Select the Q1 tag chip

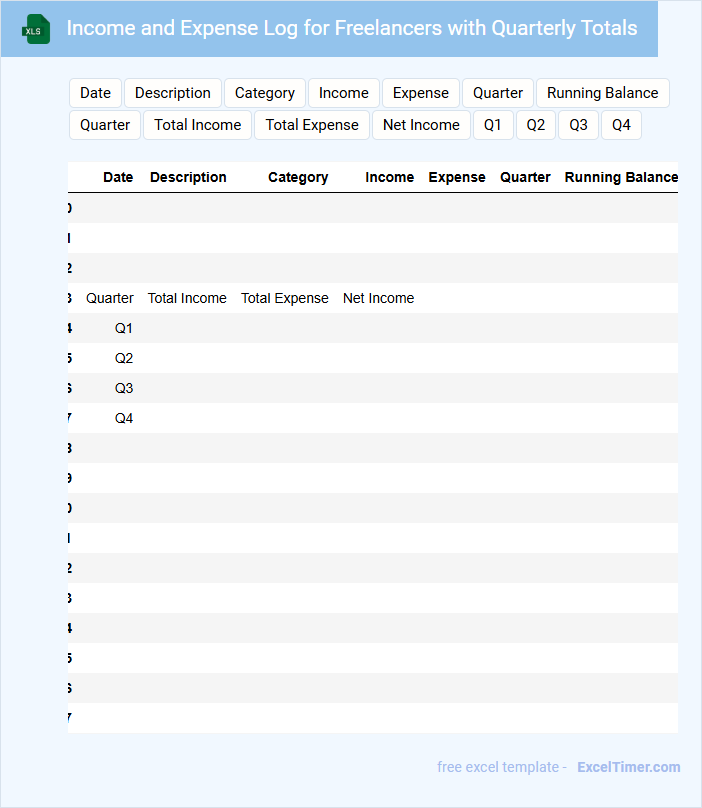click(x=493, y=125)
